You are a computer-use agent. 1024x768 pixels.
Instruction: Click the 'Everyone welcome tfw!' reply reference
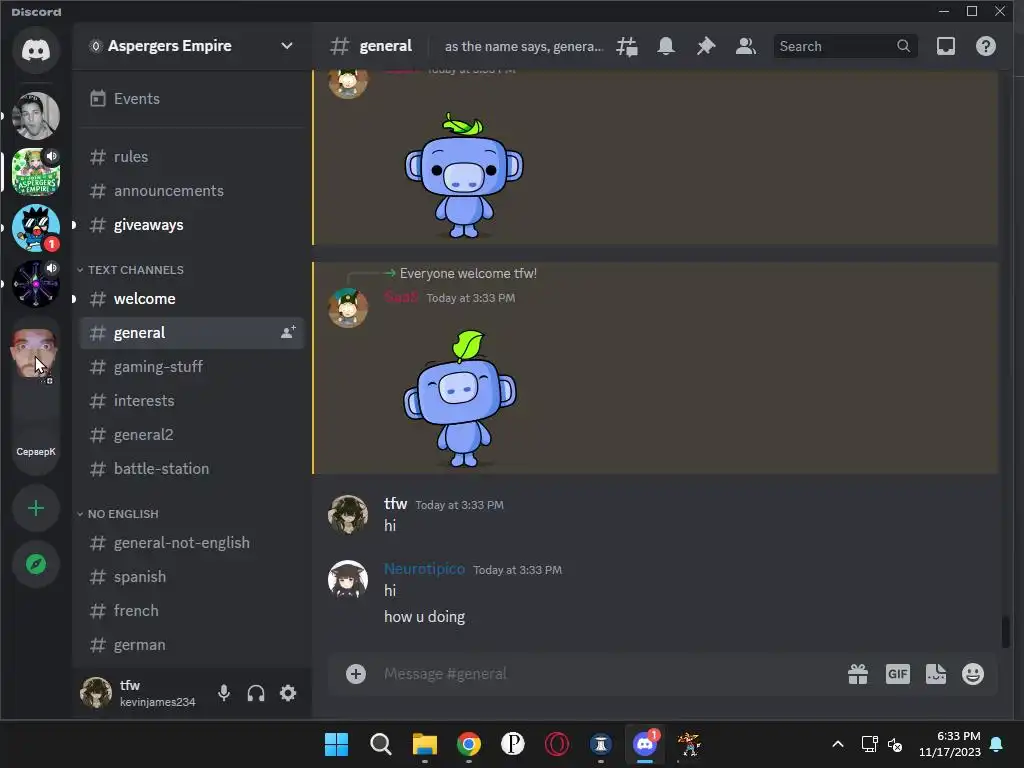pyautogui.click(x=468, y=273)
